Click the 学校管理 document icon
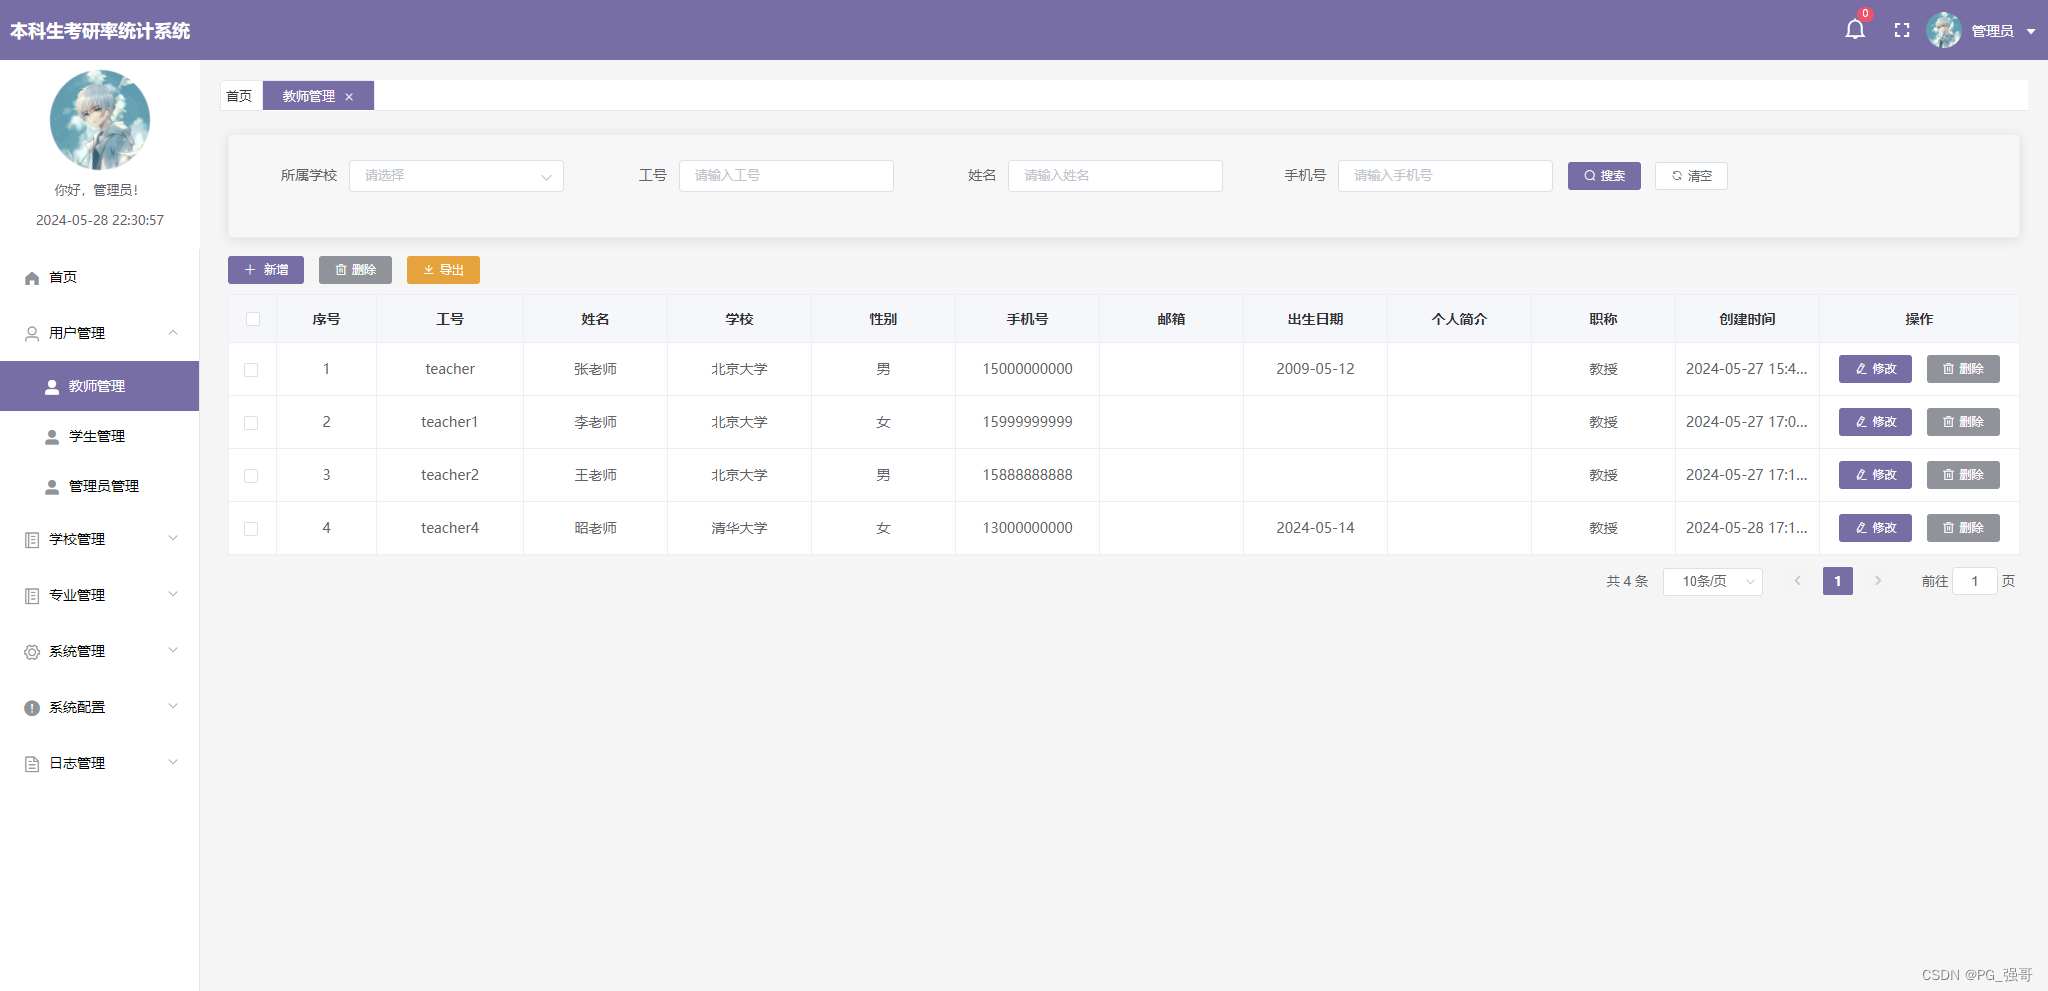The image size is (2048, 991). pos(32,540)
